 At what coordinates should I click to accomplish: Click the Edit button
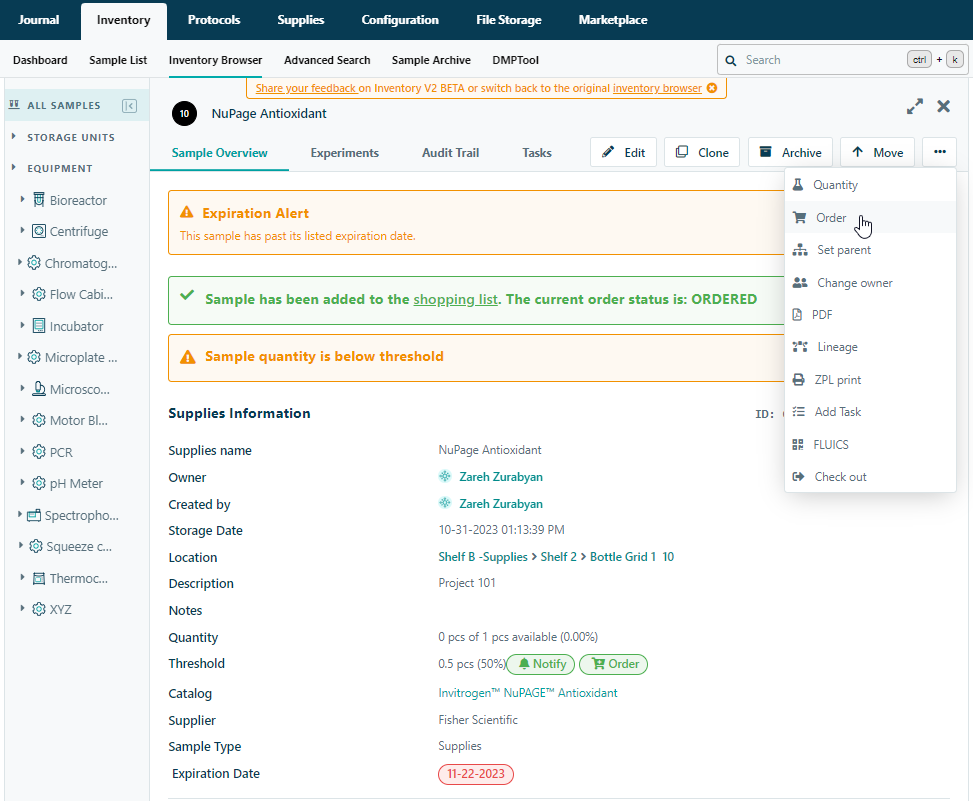pyautogui.click(x=624, y=152)
